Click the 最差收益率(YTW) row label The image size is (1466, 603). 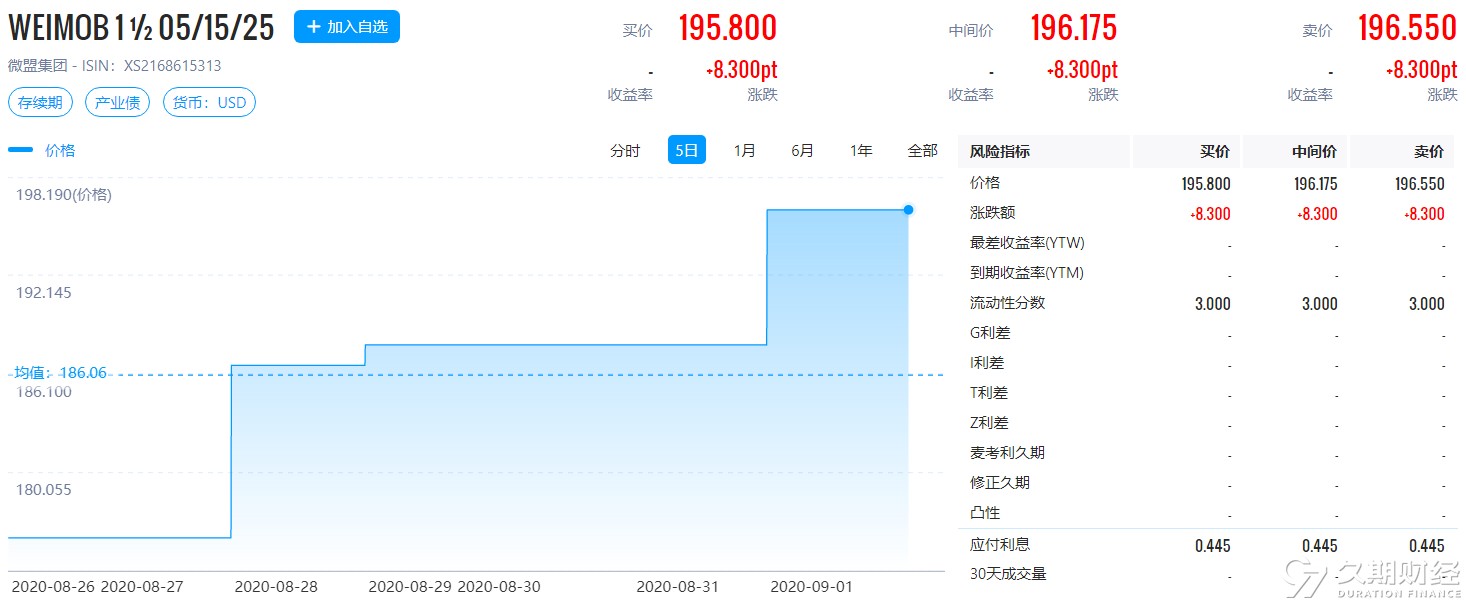coord(1027,243)
